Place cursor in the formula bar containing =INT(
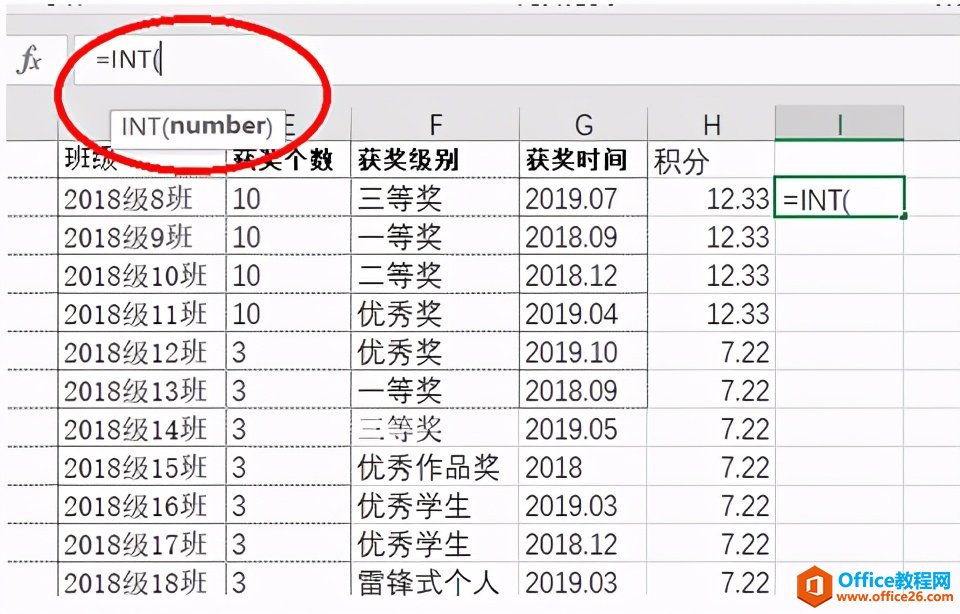960x614 pixels. [517, 60]
